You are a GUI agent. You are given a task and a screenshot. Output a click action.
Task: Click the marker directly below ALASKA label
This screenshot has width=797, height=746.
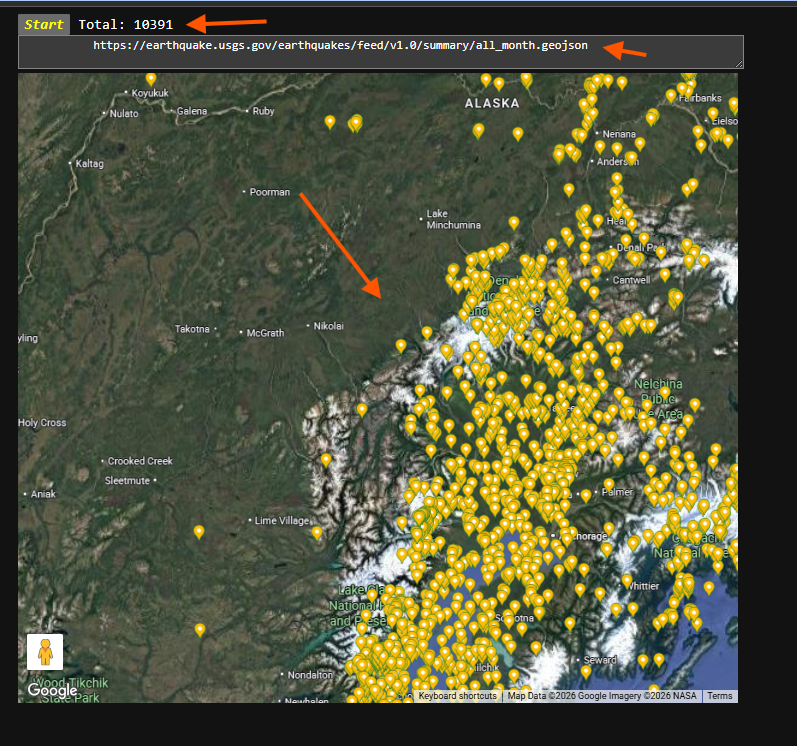tap(478, 130)
